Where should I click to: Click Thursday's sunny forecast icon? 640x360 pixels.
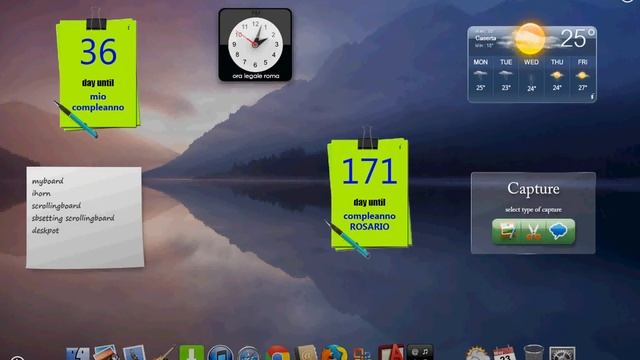pyautogui.click(x=557, y=75)
